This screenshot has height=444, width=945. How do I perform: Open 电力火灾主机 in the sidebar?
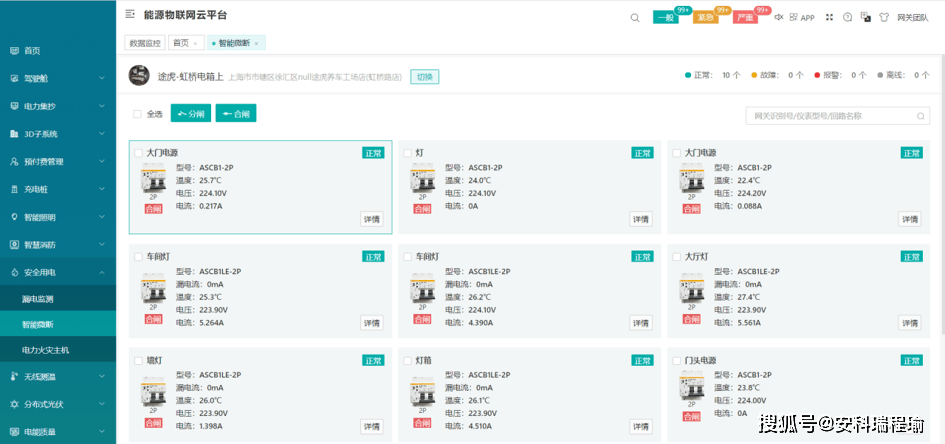58,349
